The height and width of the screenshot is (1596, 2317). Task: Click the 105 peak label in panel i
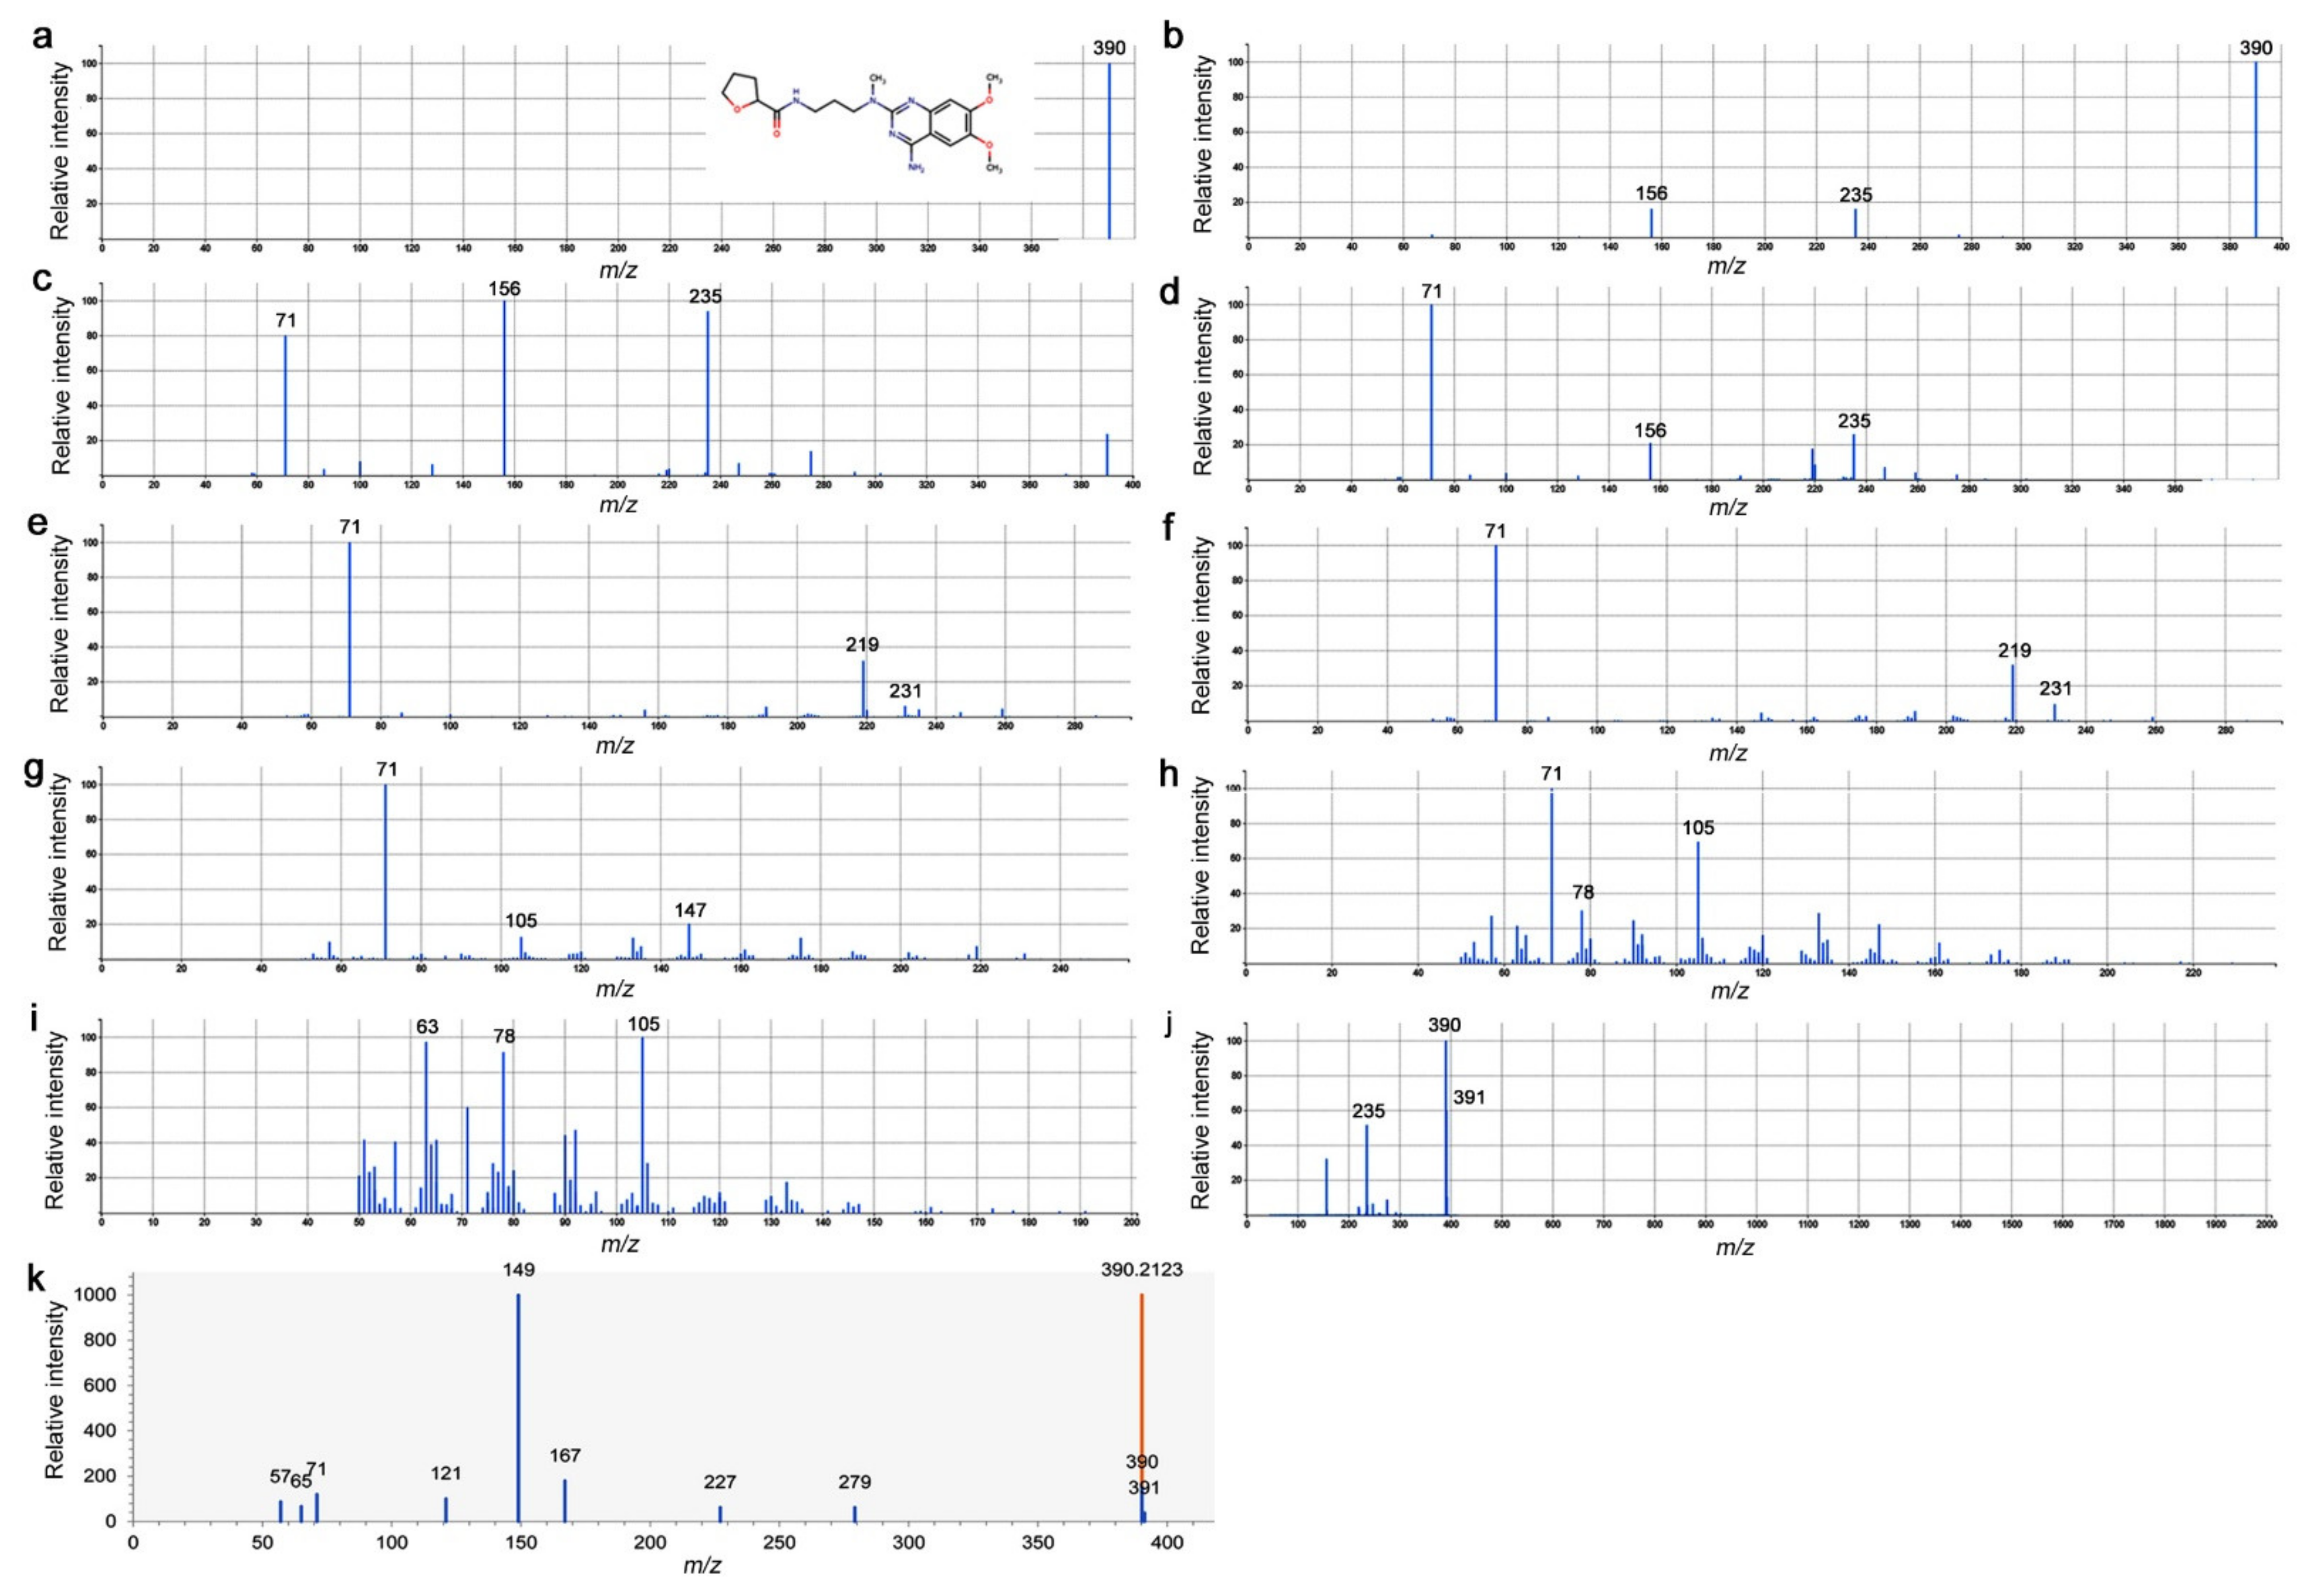643,1024
